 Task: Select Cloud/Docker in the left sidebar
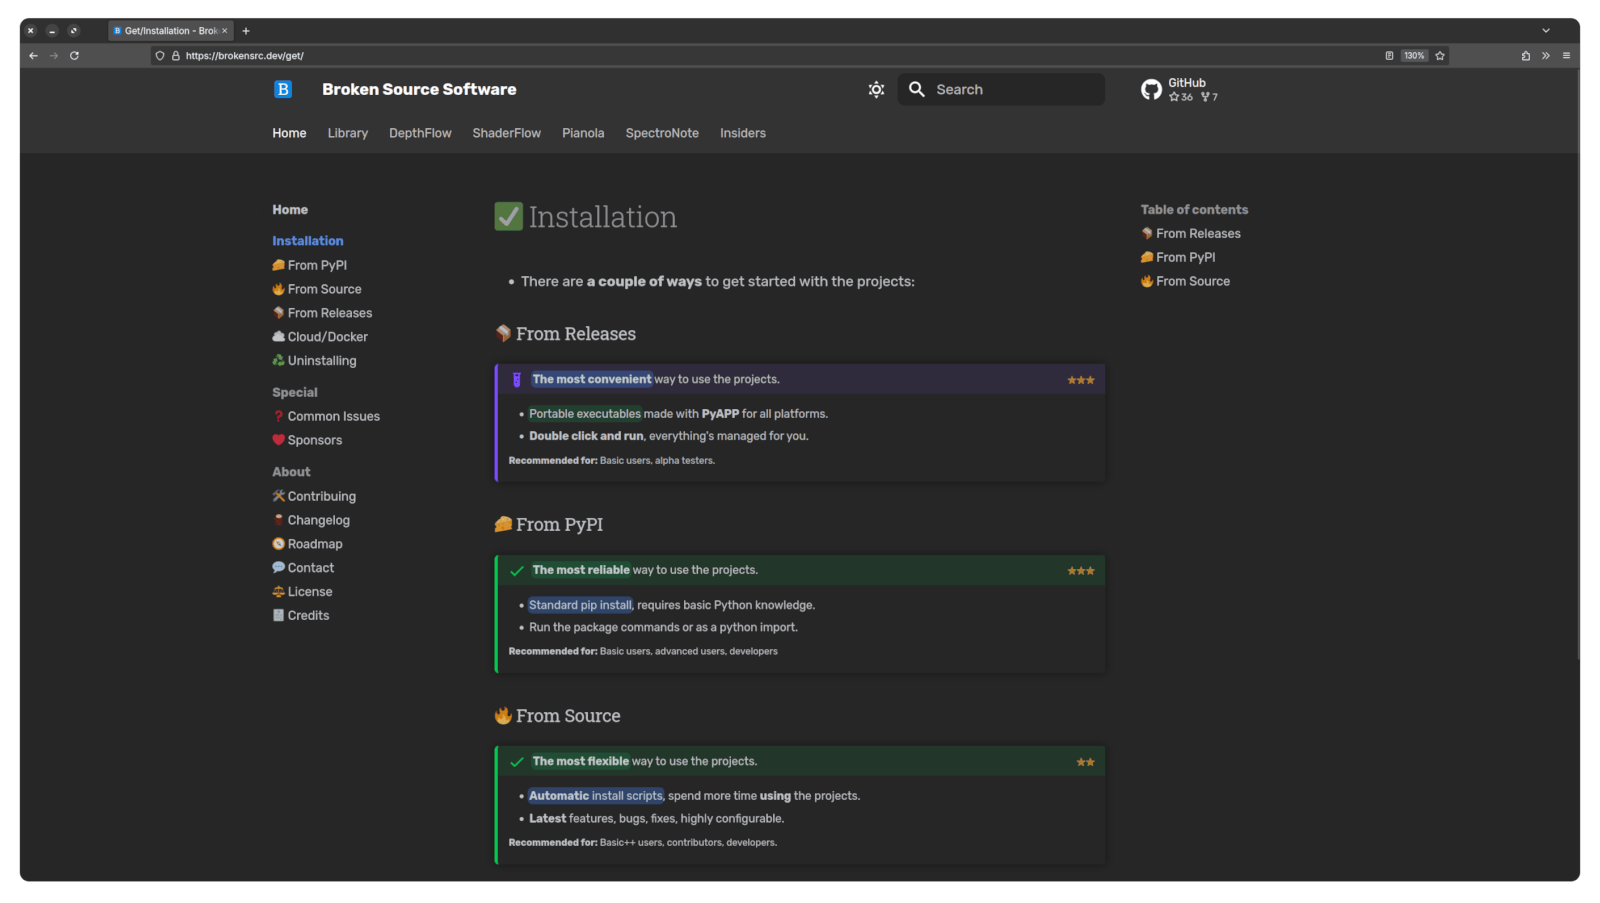327,337
